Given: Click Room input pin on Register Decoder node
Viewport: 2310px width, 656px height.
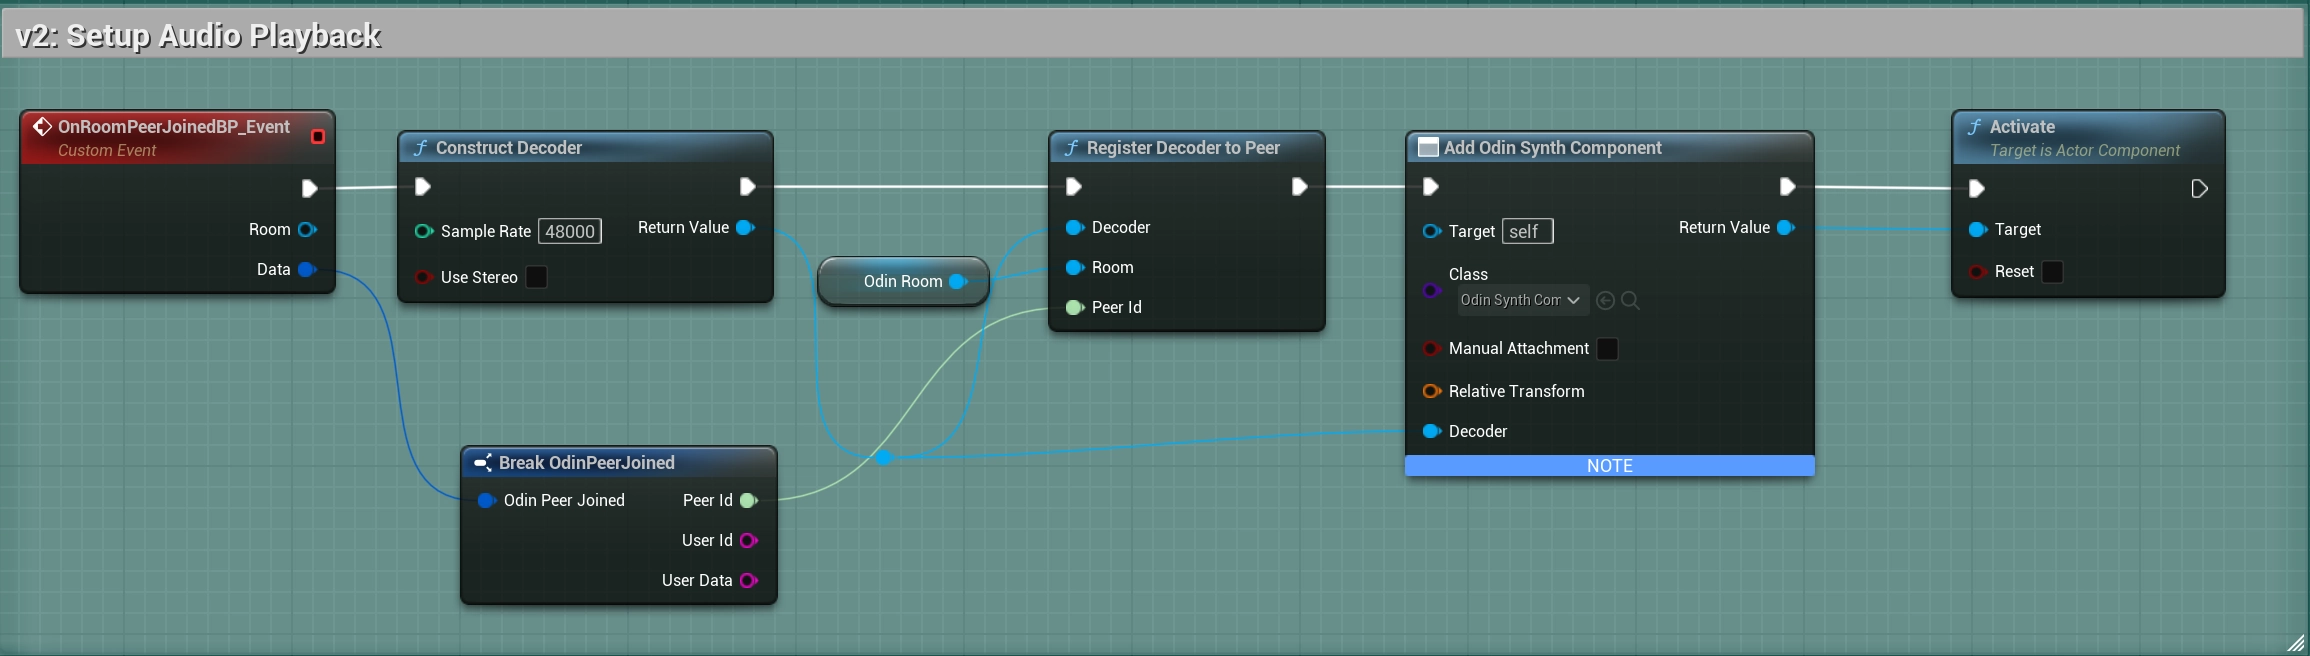Looking at the screenshot, I should 1075,267.
